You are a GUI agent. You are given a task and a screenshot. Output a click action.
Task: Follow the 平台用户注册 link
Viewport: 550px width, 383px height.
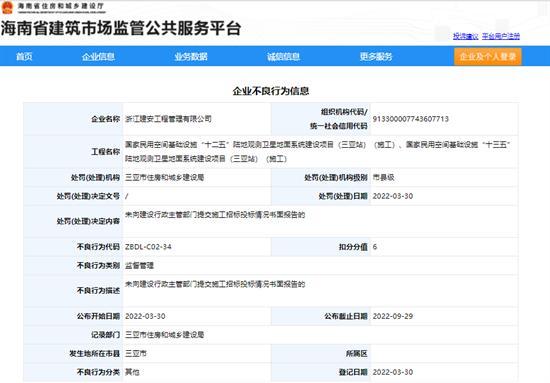(501, 36)
